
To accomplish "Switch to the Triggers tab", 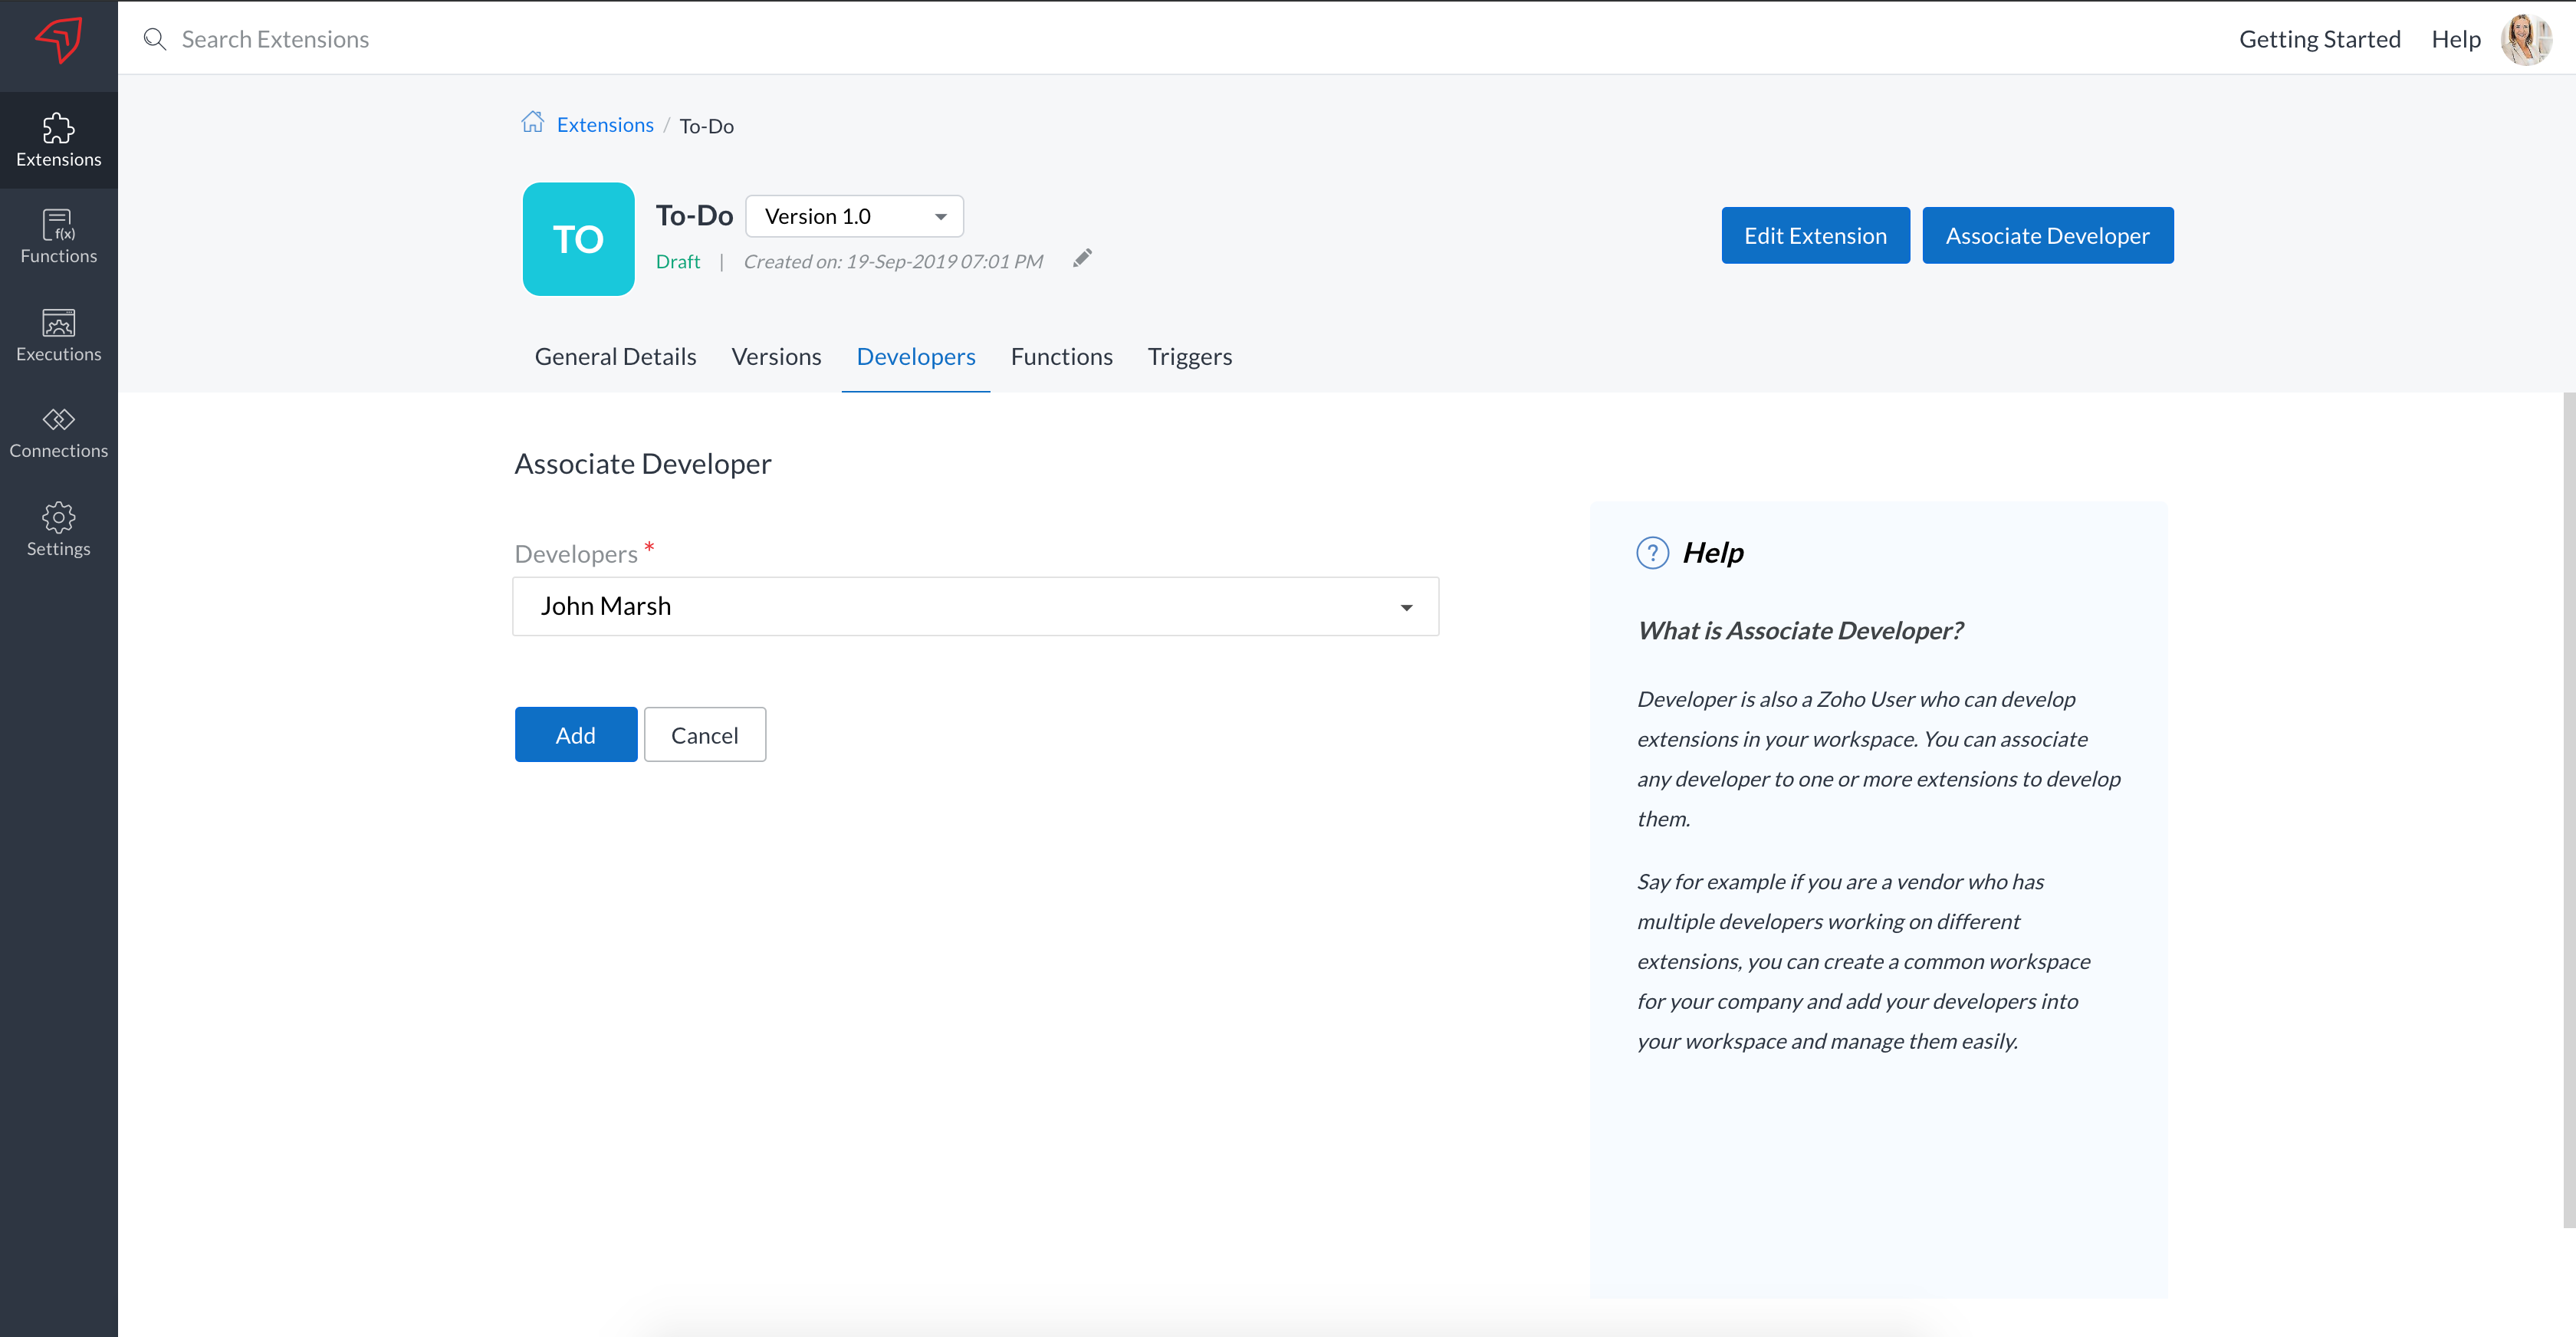I will click(x=1189, y=357).
